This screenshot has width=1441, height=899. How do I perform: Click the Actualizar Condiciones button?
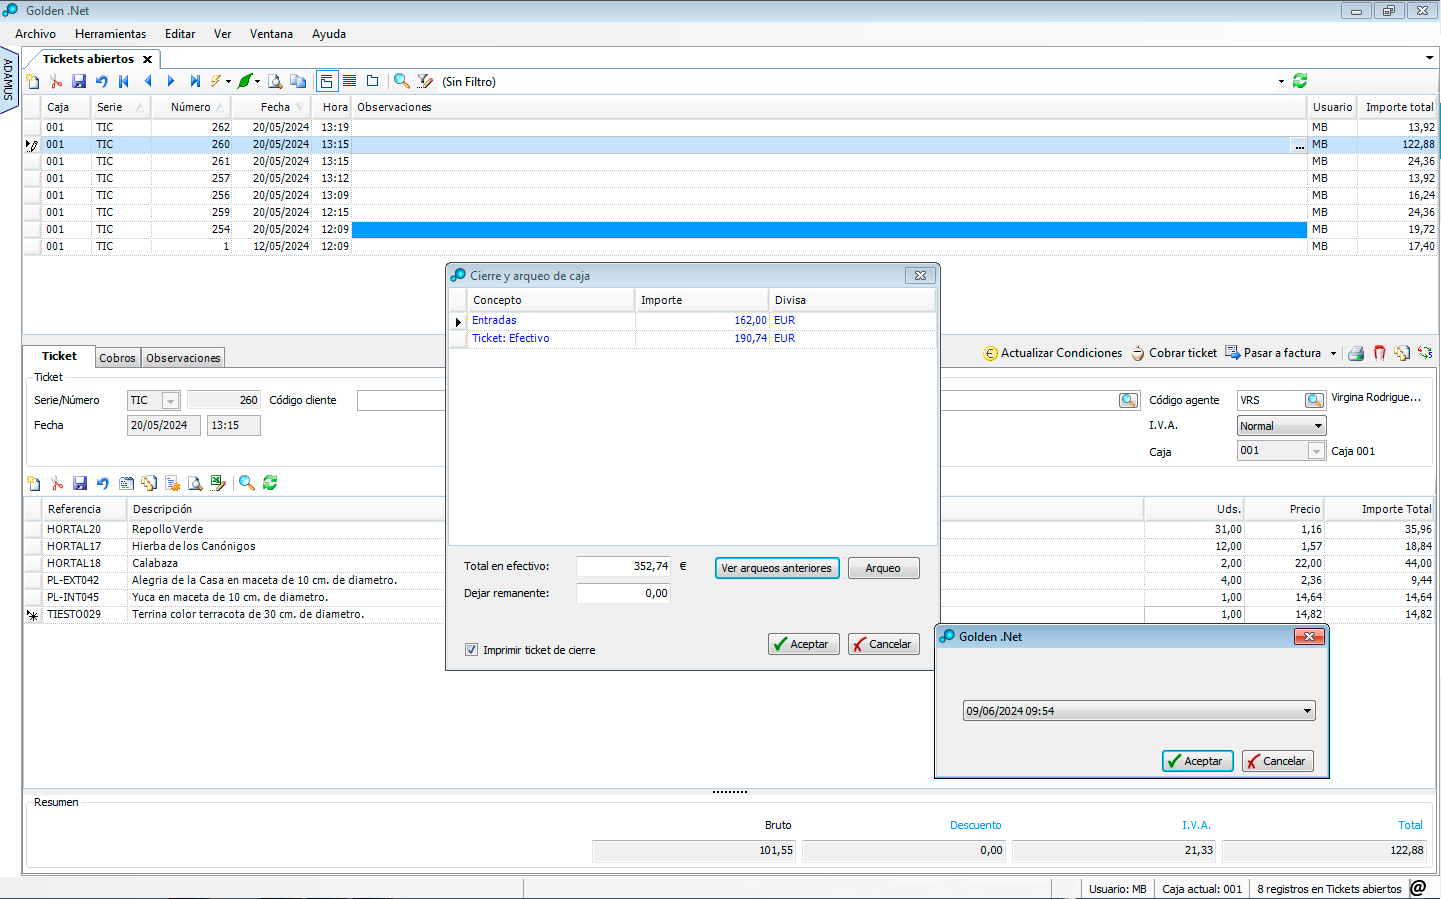[x=1053, y=353]
